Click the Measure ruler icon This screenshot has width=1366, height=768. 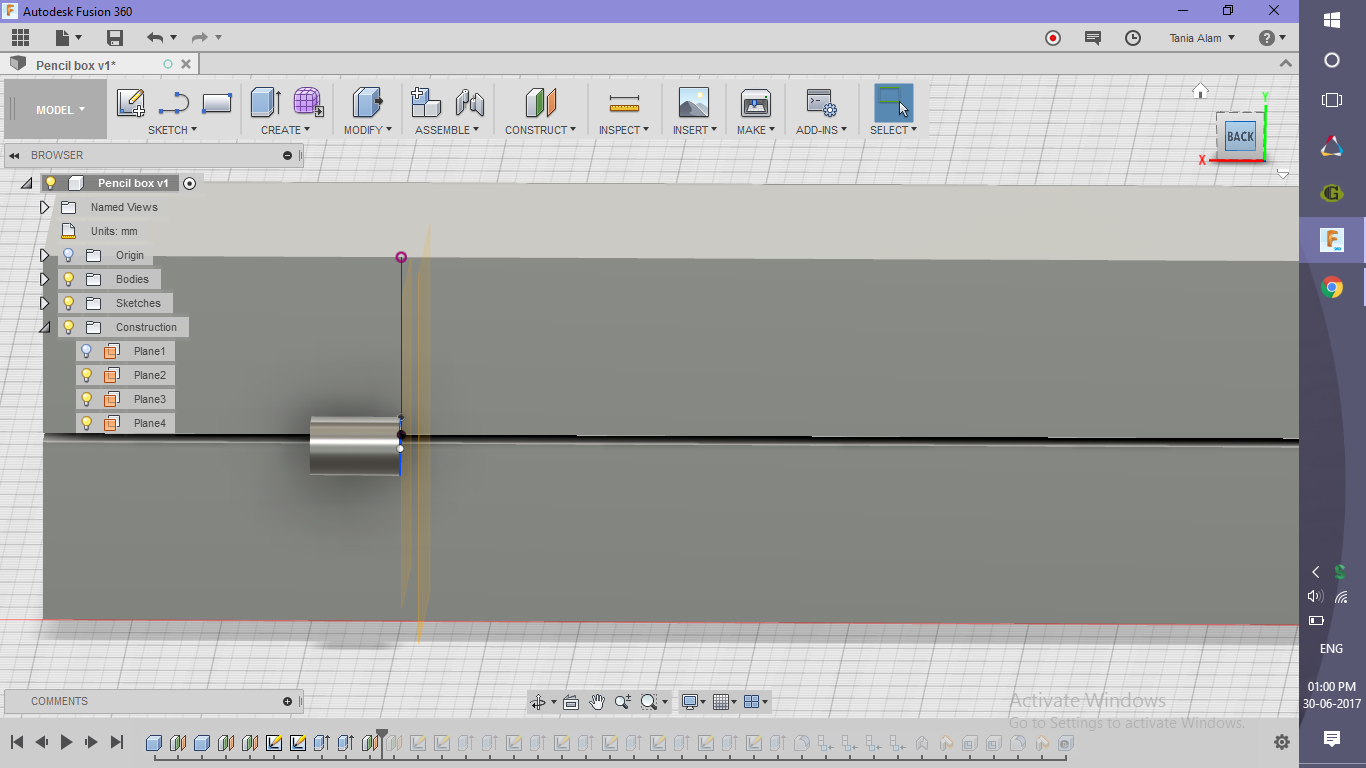point(624,103)
